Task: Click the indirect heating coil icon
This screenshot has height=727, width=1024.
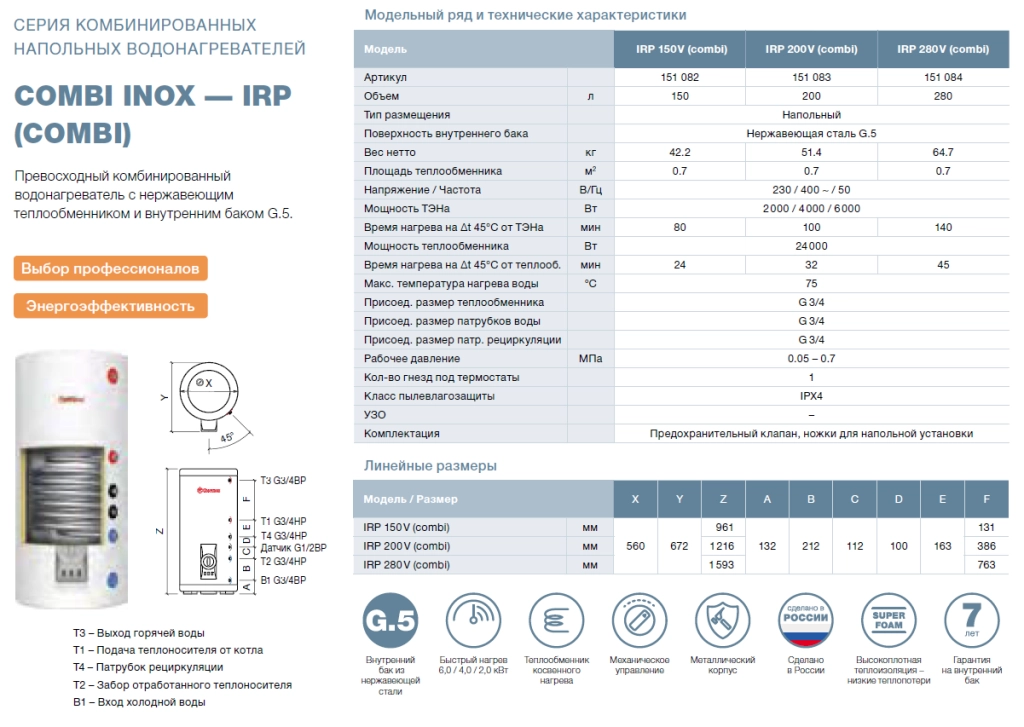Action: click(x=556, y=621)
